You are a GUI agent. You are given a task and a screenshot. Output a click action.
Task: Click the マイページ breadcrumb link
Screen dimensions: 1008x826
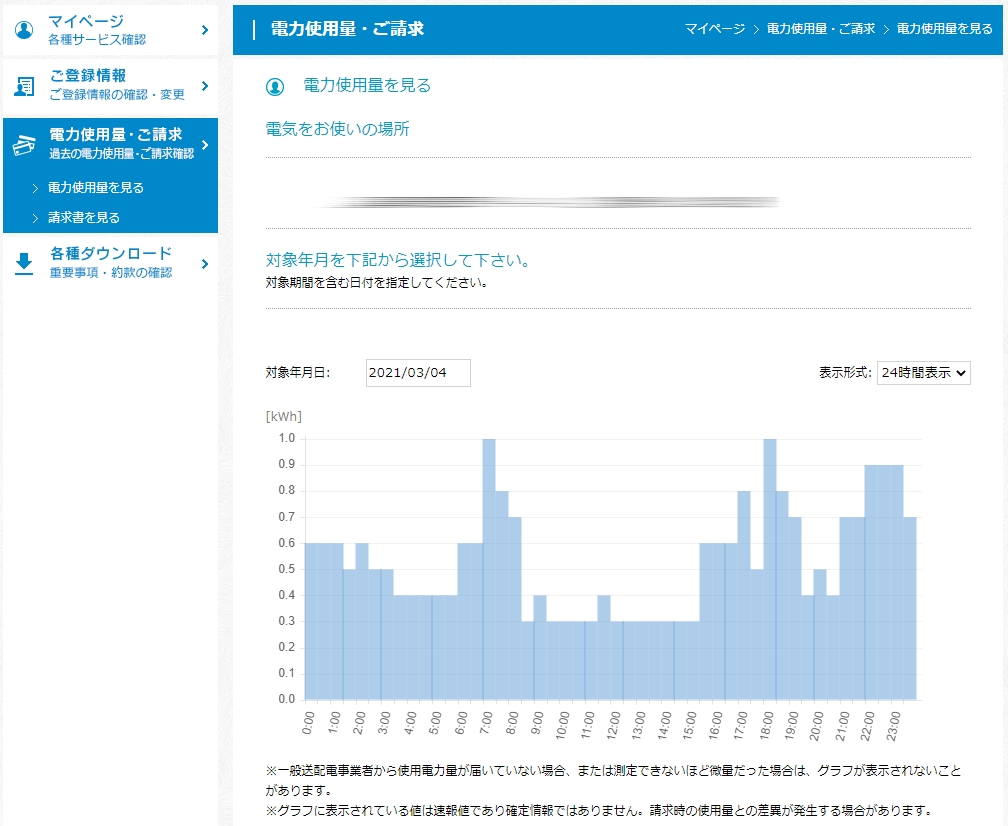pos(714,29)
